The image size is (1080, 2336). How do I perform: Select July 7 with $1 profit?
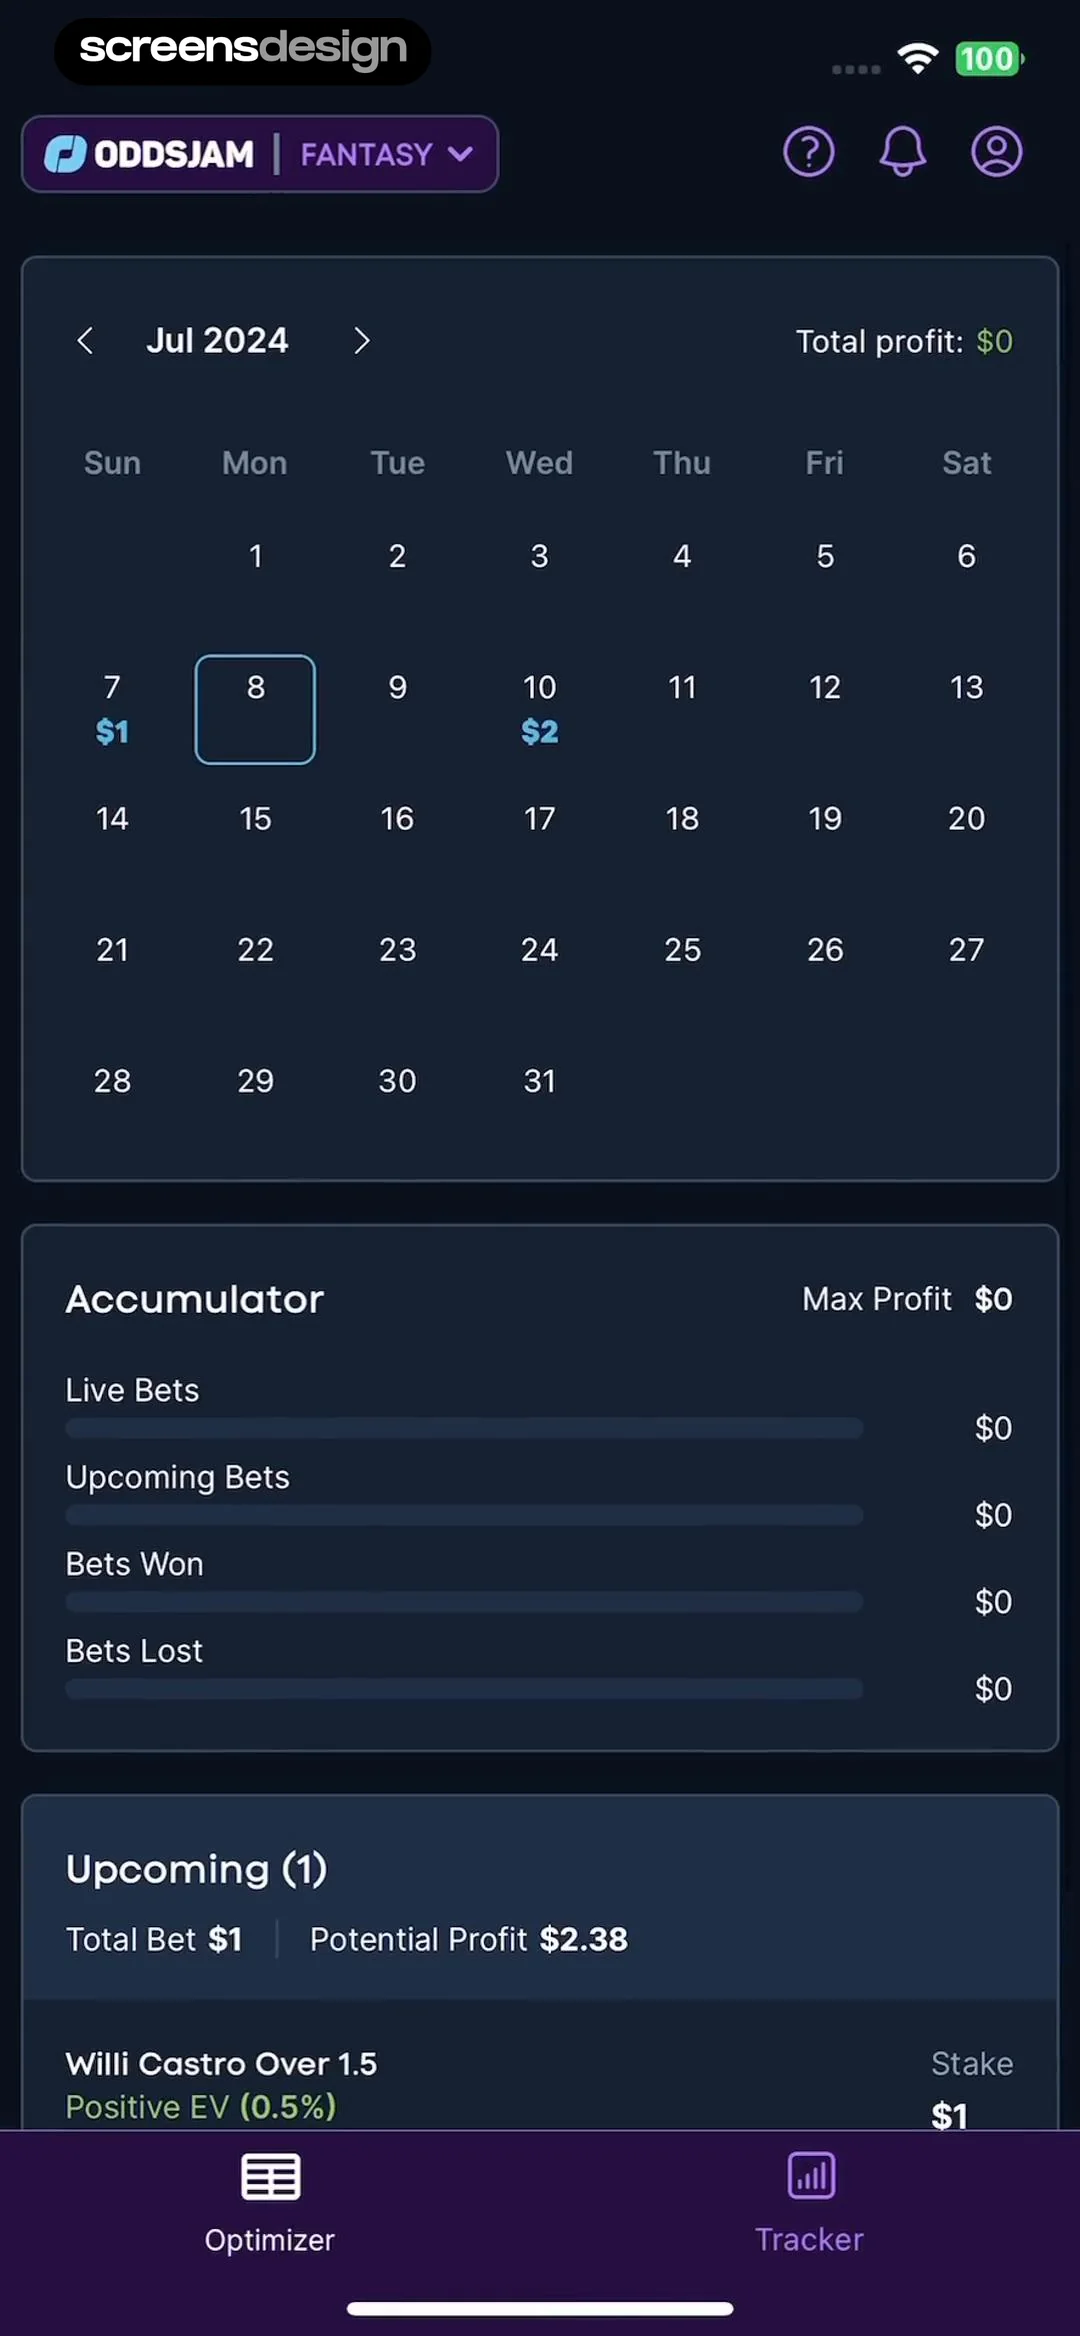[x=112, y=708]
